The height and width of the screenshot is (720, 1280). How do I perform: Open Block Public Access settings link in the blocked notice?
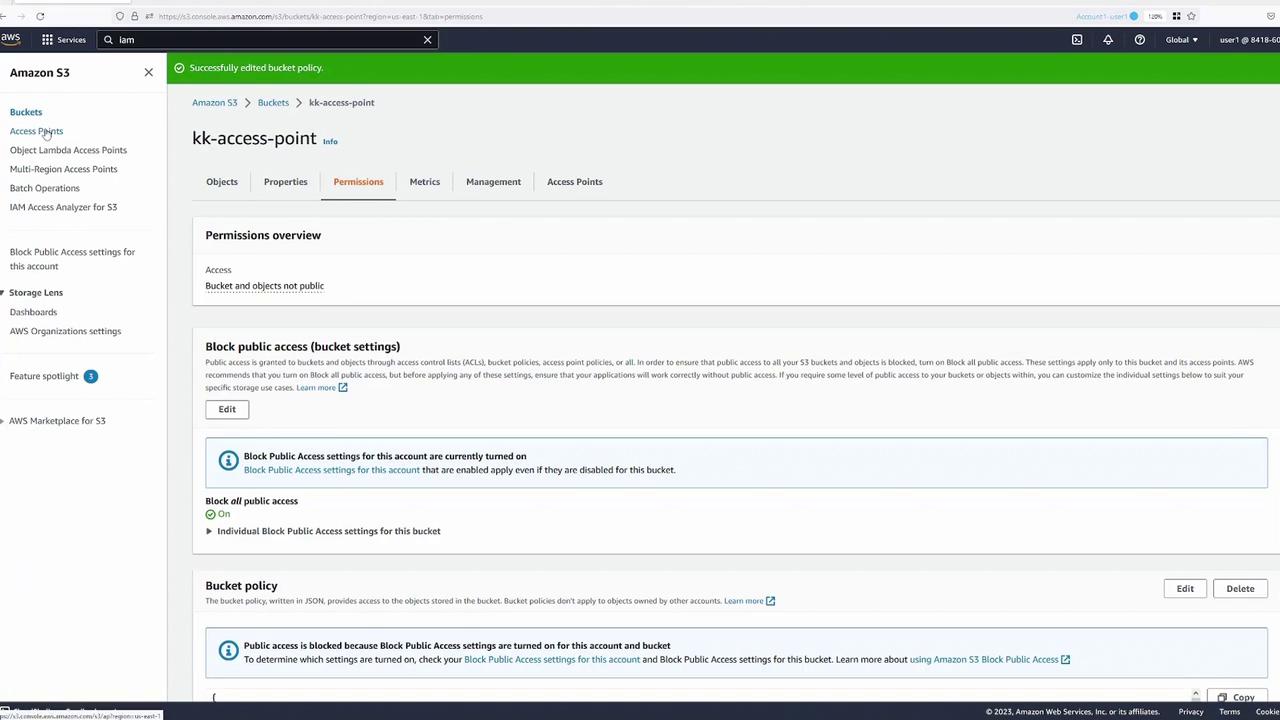click(552, 660)
